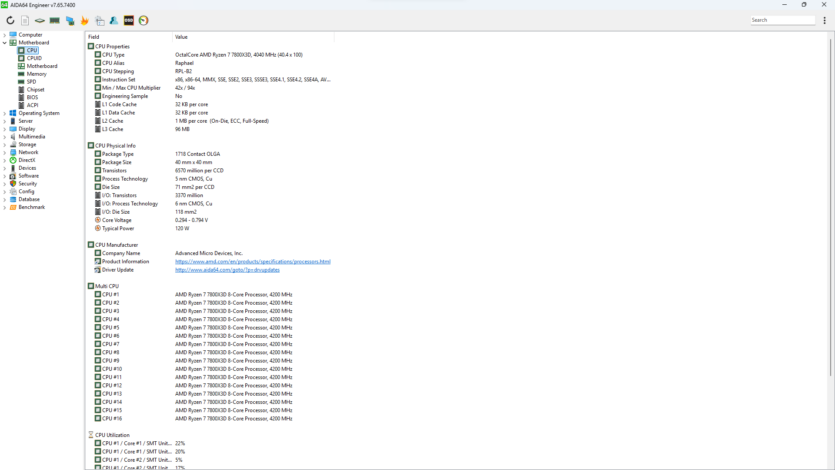Open the ACPI page in the tree
The image size is (835, 470).
(32, 105)
